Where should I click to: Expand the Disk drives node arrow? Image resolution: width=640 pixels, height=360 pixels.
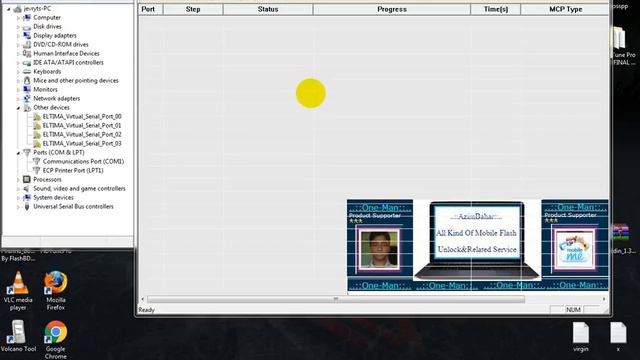click(18, 27)
